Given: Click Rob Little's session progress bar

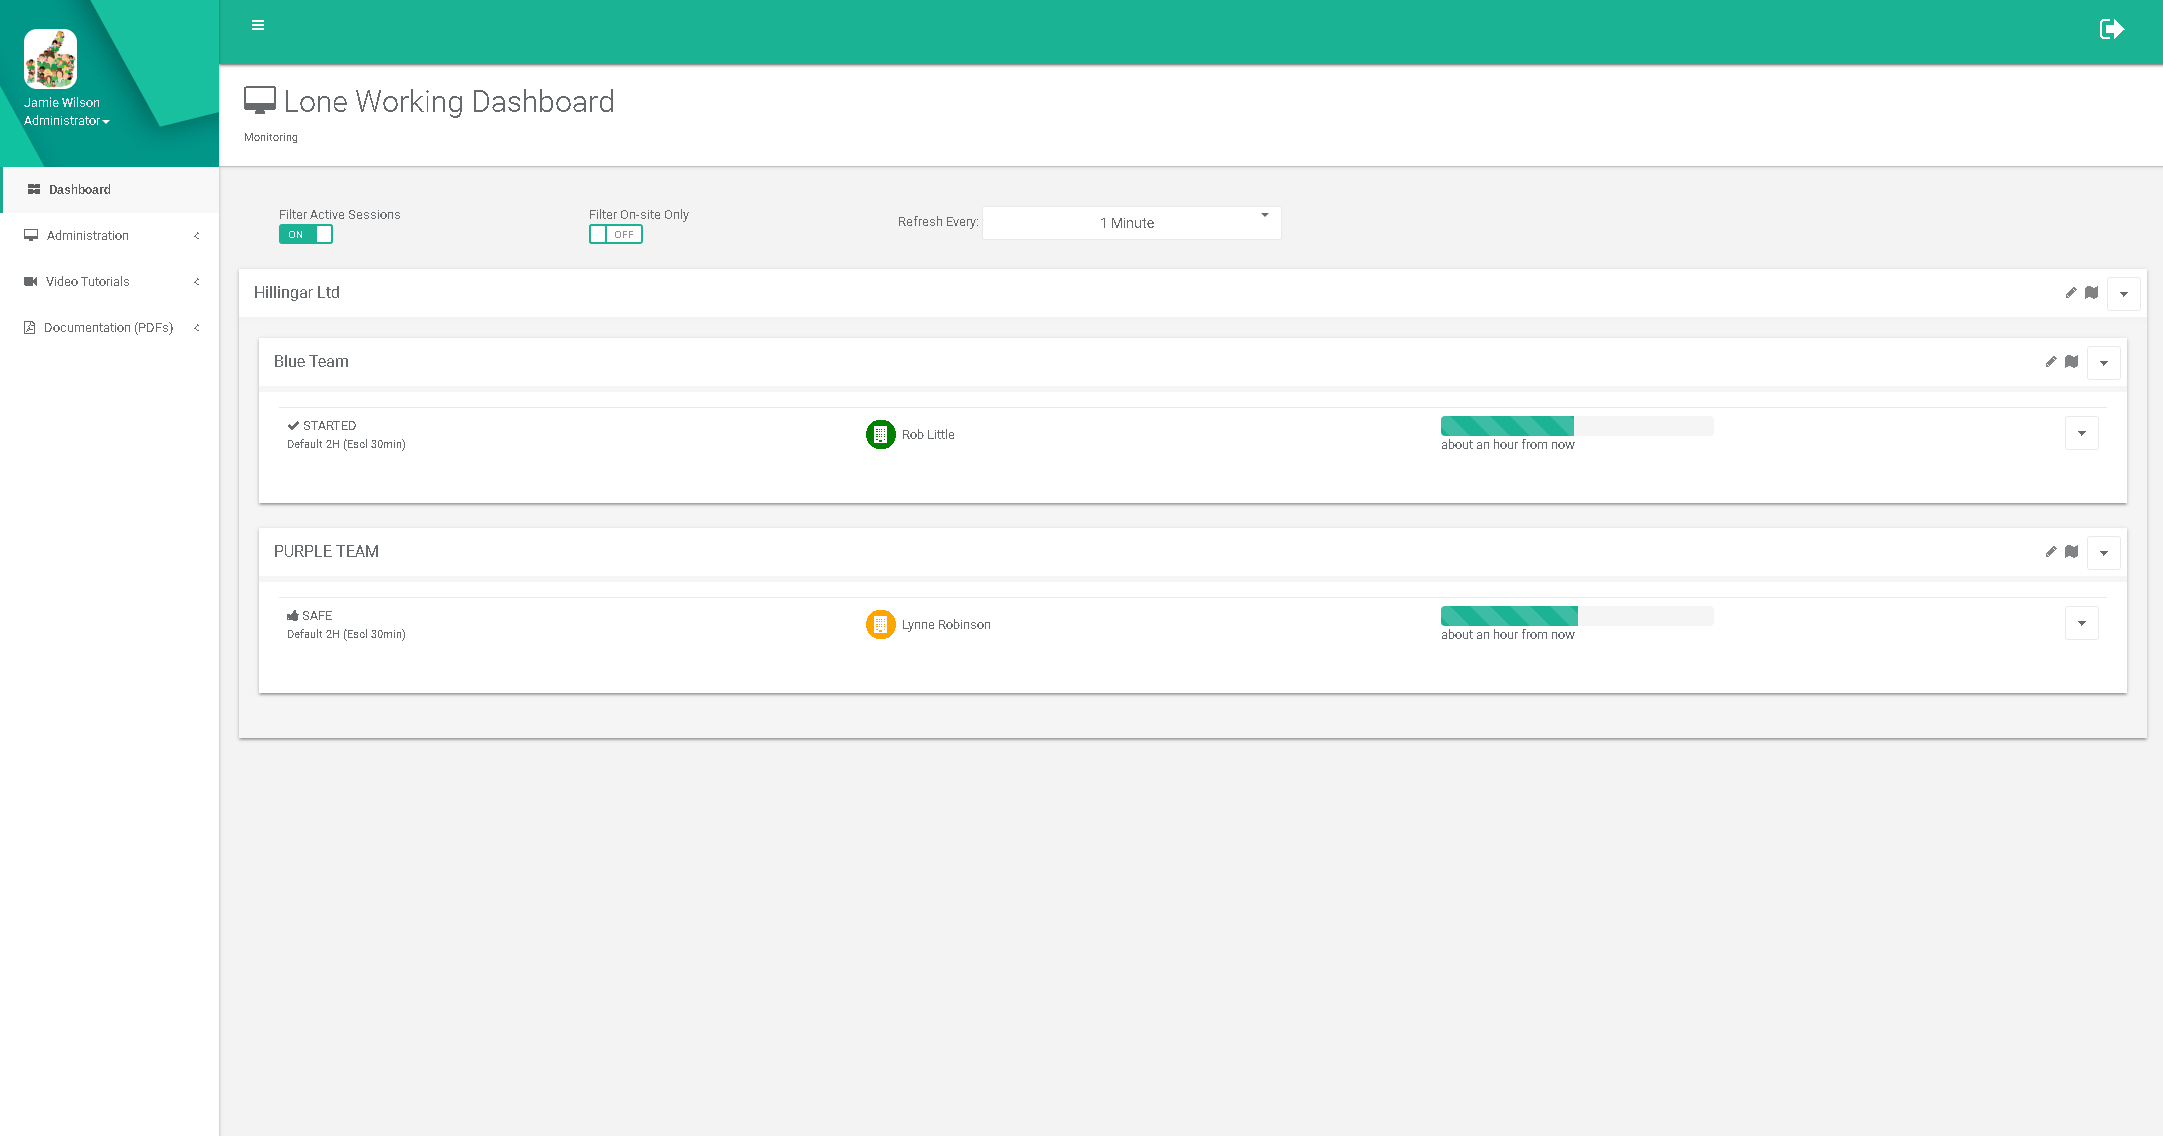Looking at the screenshot, I should (1577, 426).
